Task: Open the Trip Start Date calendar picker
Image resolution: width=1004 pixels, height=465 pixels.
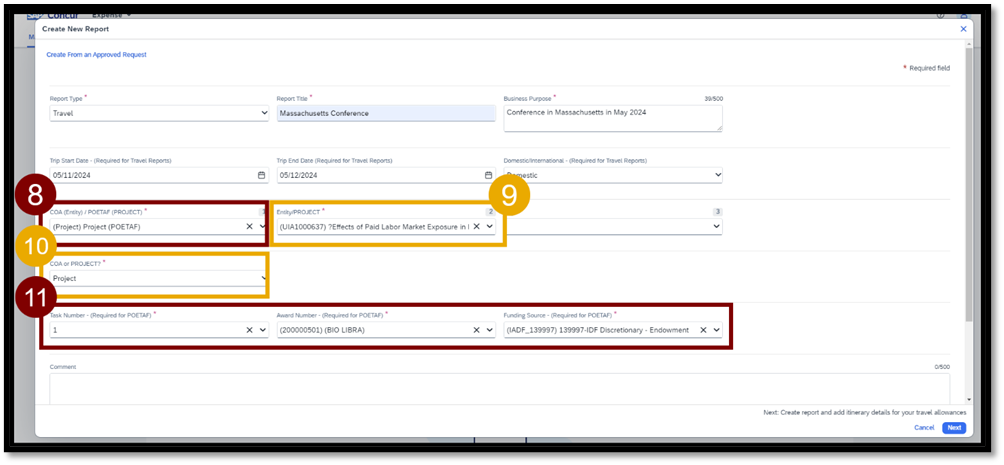Action: 262,175
